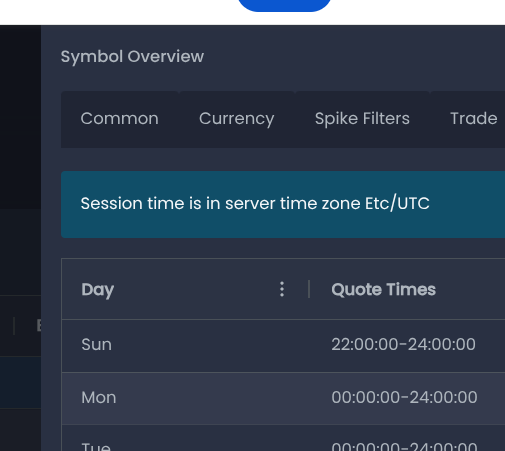Click the divider between Day and Quote Times
This screenshot has height=451, width=505.
coord(309,289)
